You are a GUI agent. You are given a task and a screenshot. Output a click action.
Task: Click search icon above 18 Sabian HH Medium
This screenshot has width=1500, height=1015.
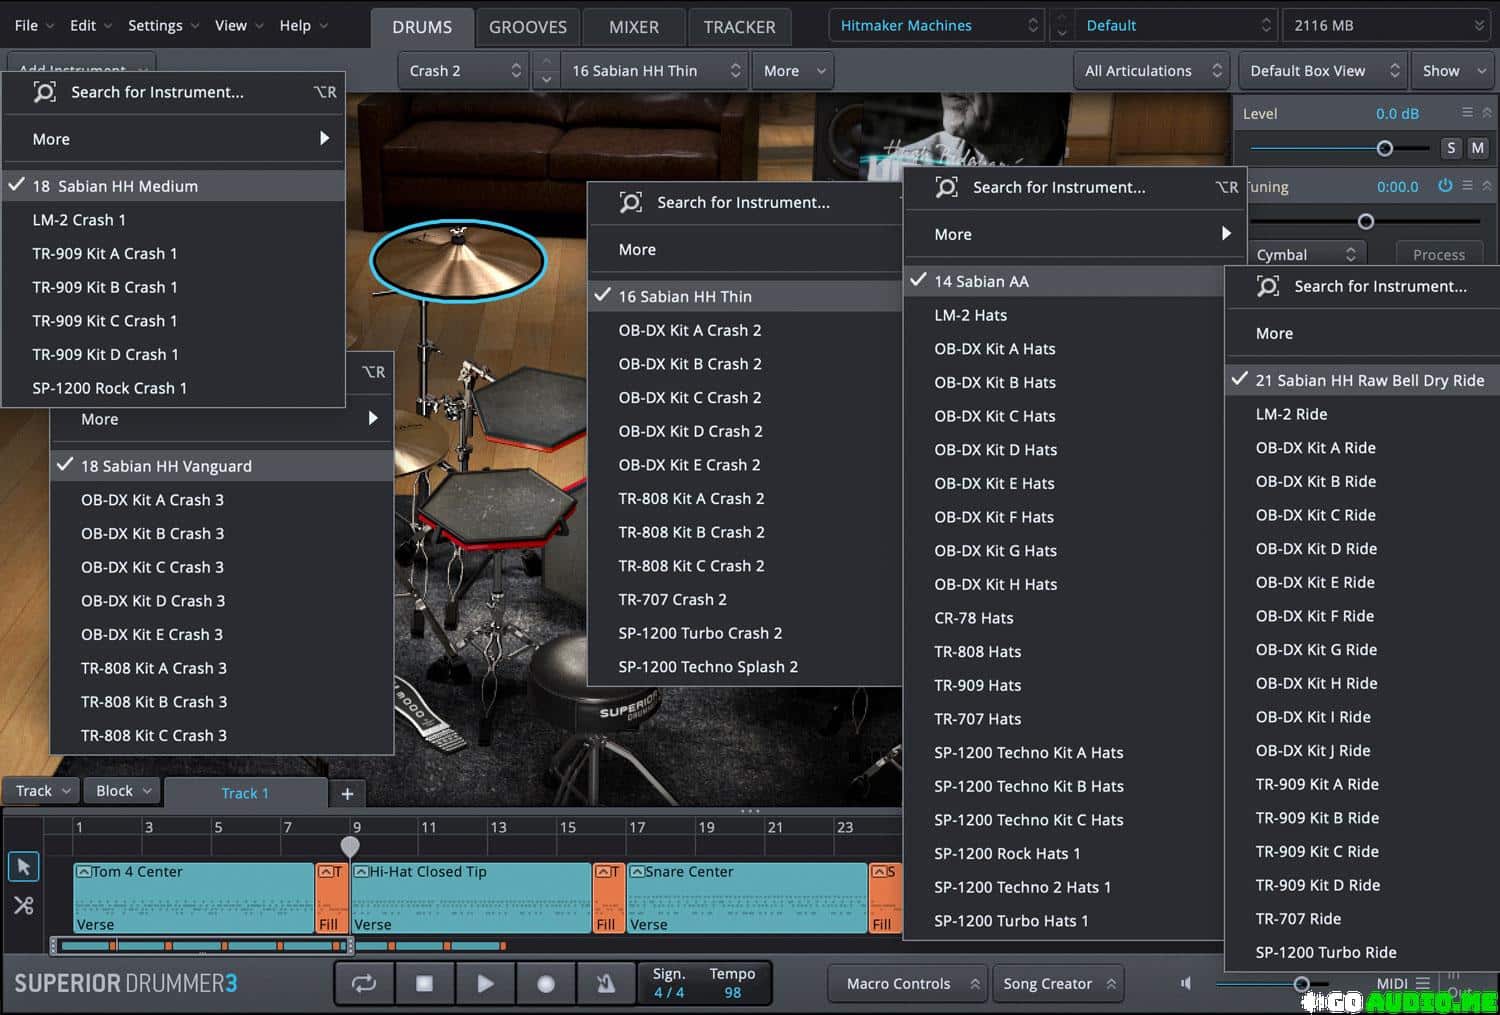44,92
